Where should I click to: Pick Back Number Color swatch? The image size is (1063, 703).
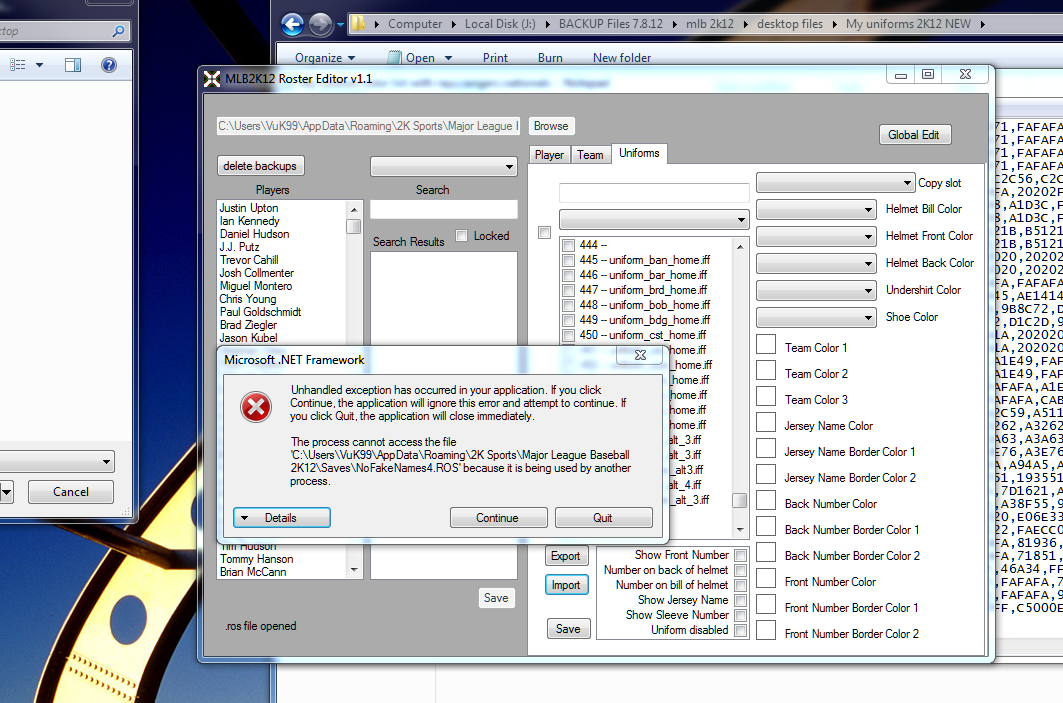coord(766,500)
